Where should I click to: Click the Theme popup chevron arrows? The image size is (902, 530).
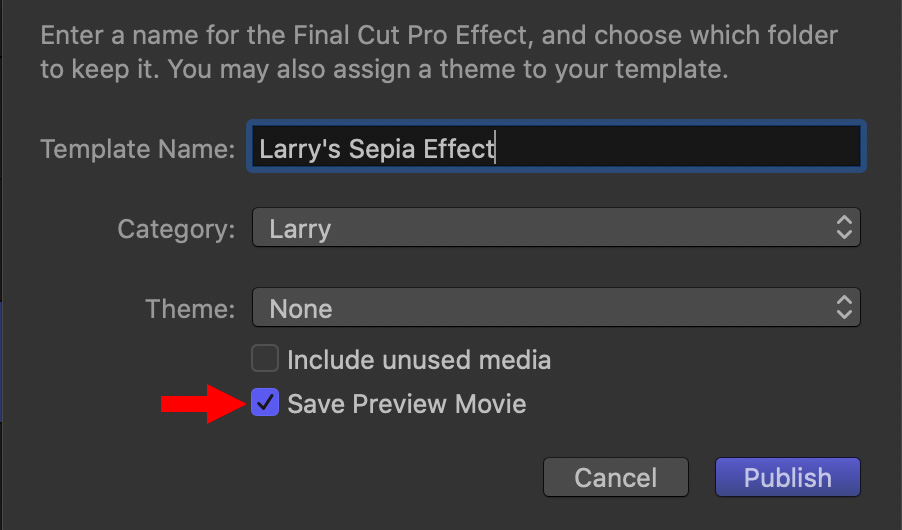[845, 307]
